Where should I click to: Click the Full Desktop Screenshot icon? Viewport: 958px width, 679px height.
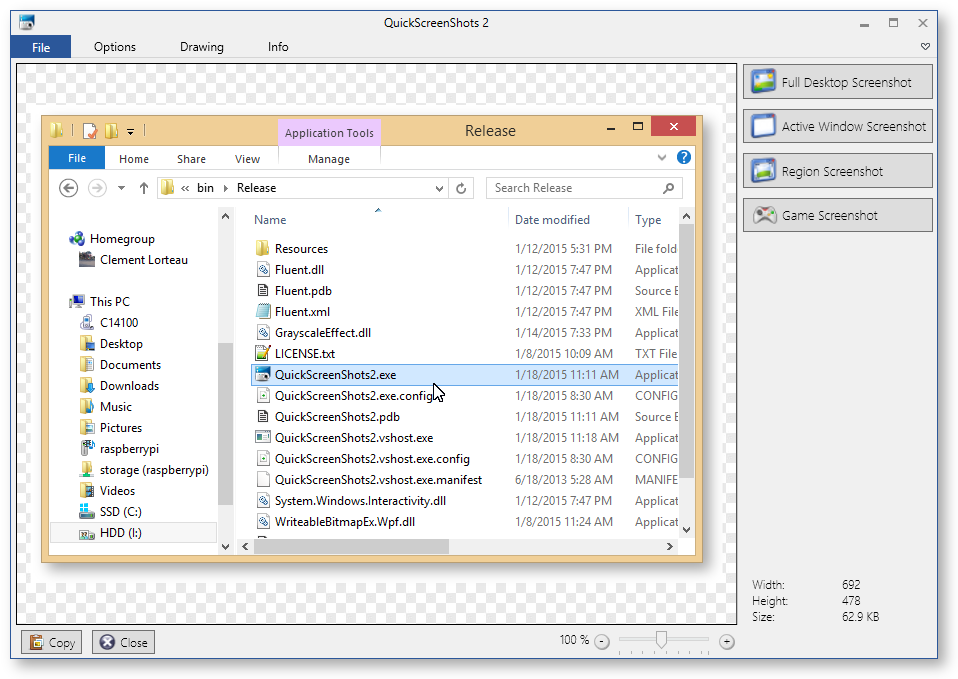pyautogui.click(x=765, y=82)
